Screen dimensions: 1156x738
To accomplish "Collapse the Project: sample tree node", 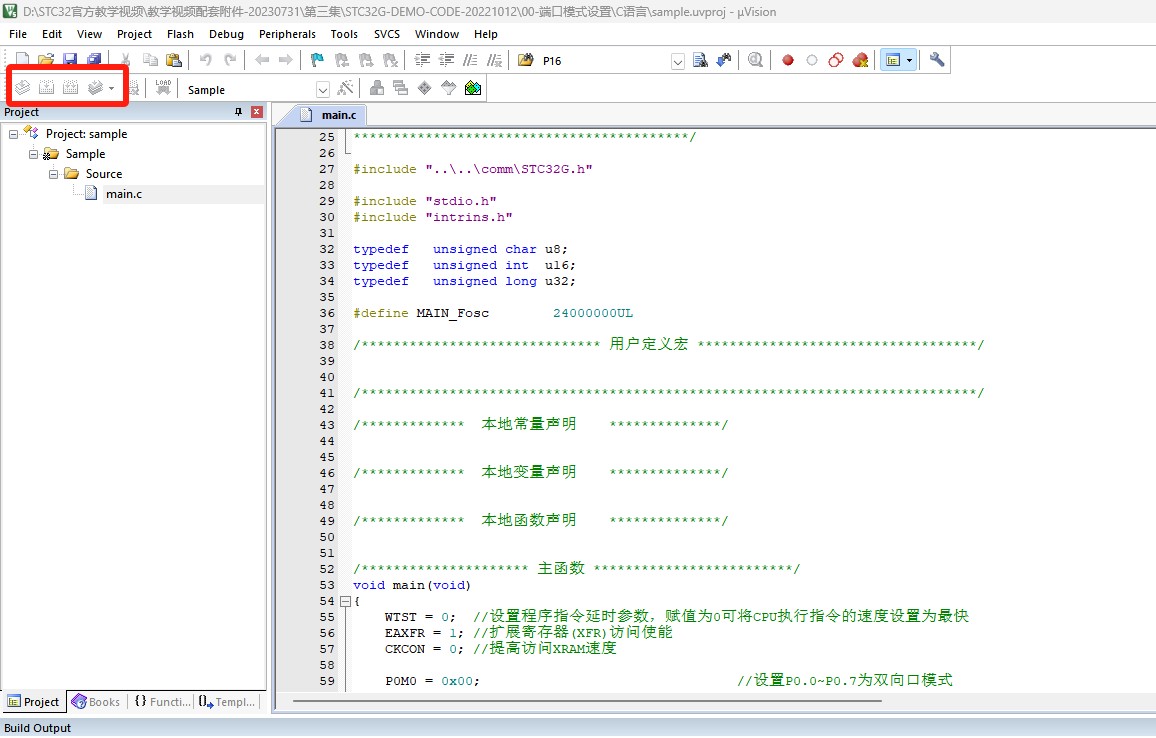I will point(13,134).
